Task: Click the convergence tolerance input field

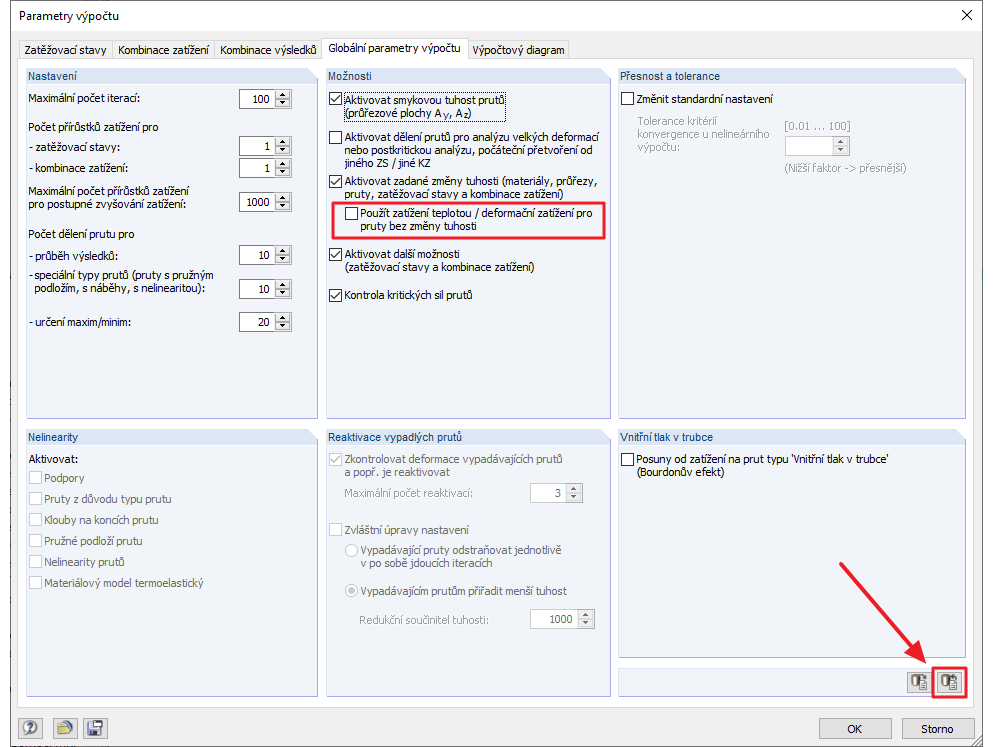Action: [810, 146]
